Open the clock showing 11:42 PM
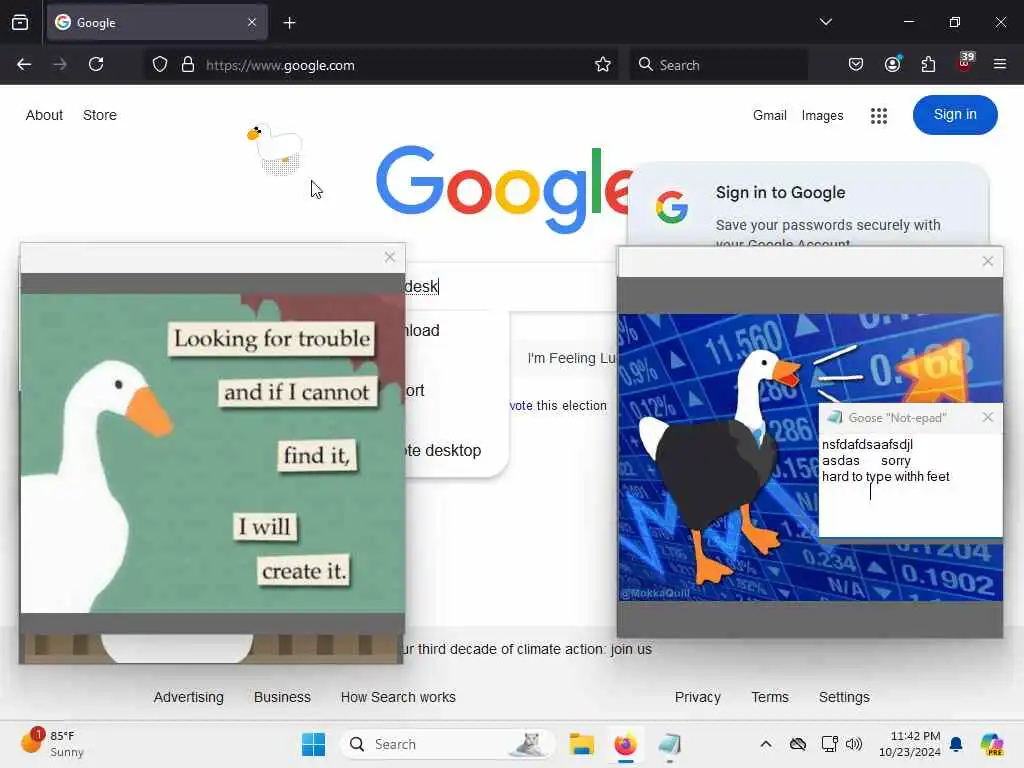The image size is (1024, 768). pos(910,744)
